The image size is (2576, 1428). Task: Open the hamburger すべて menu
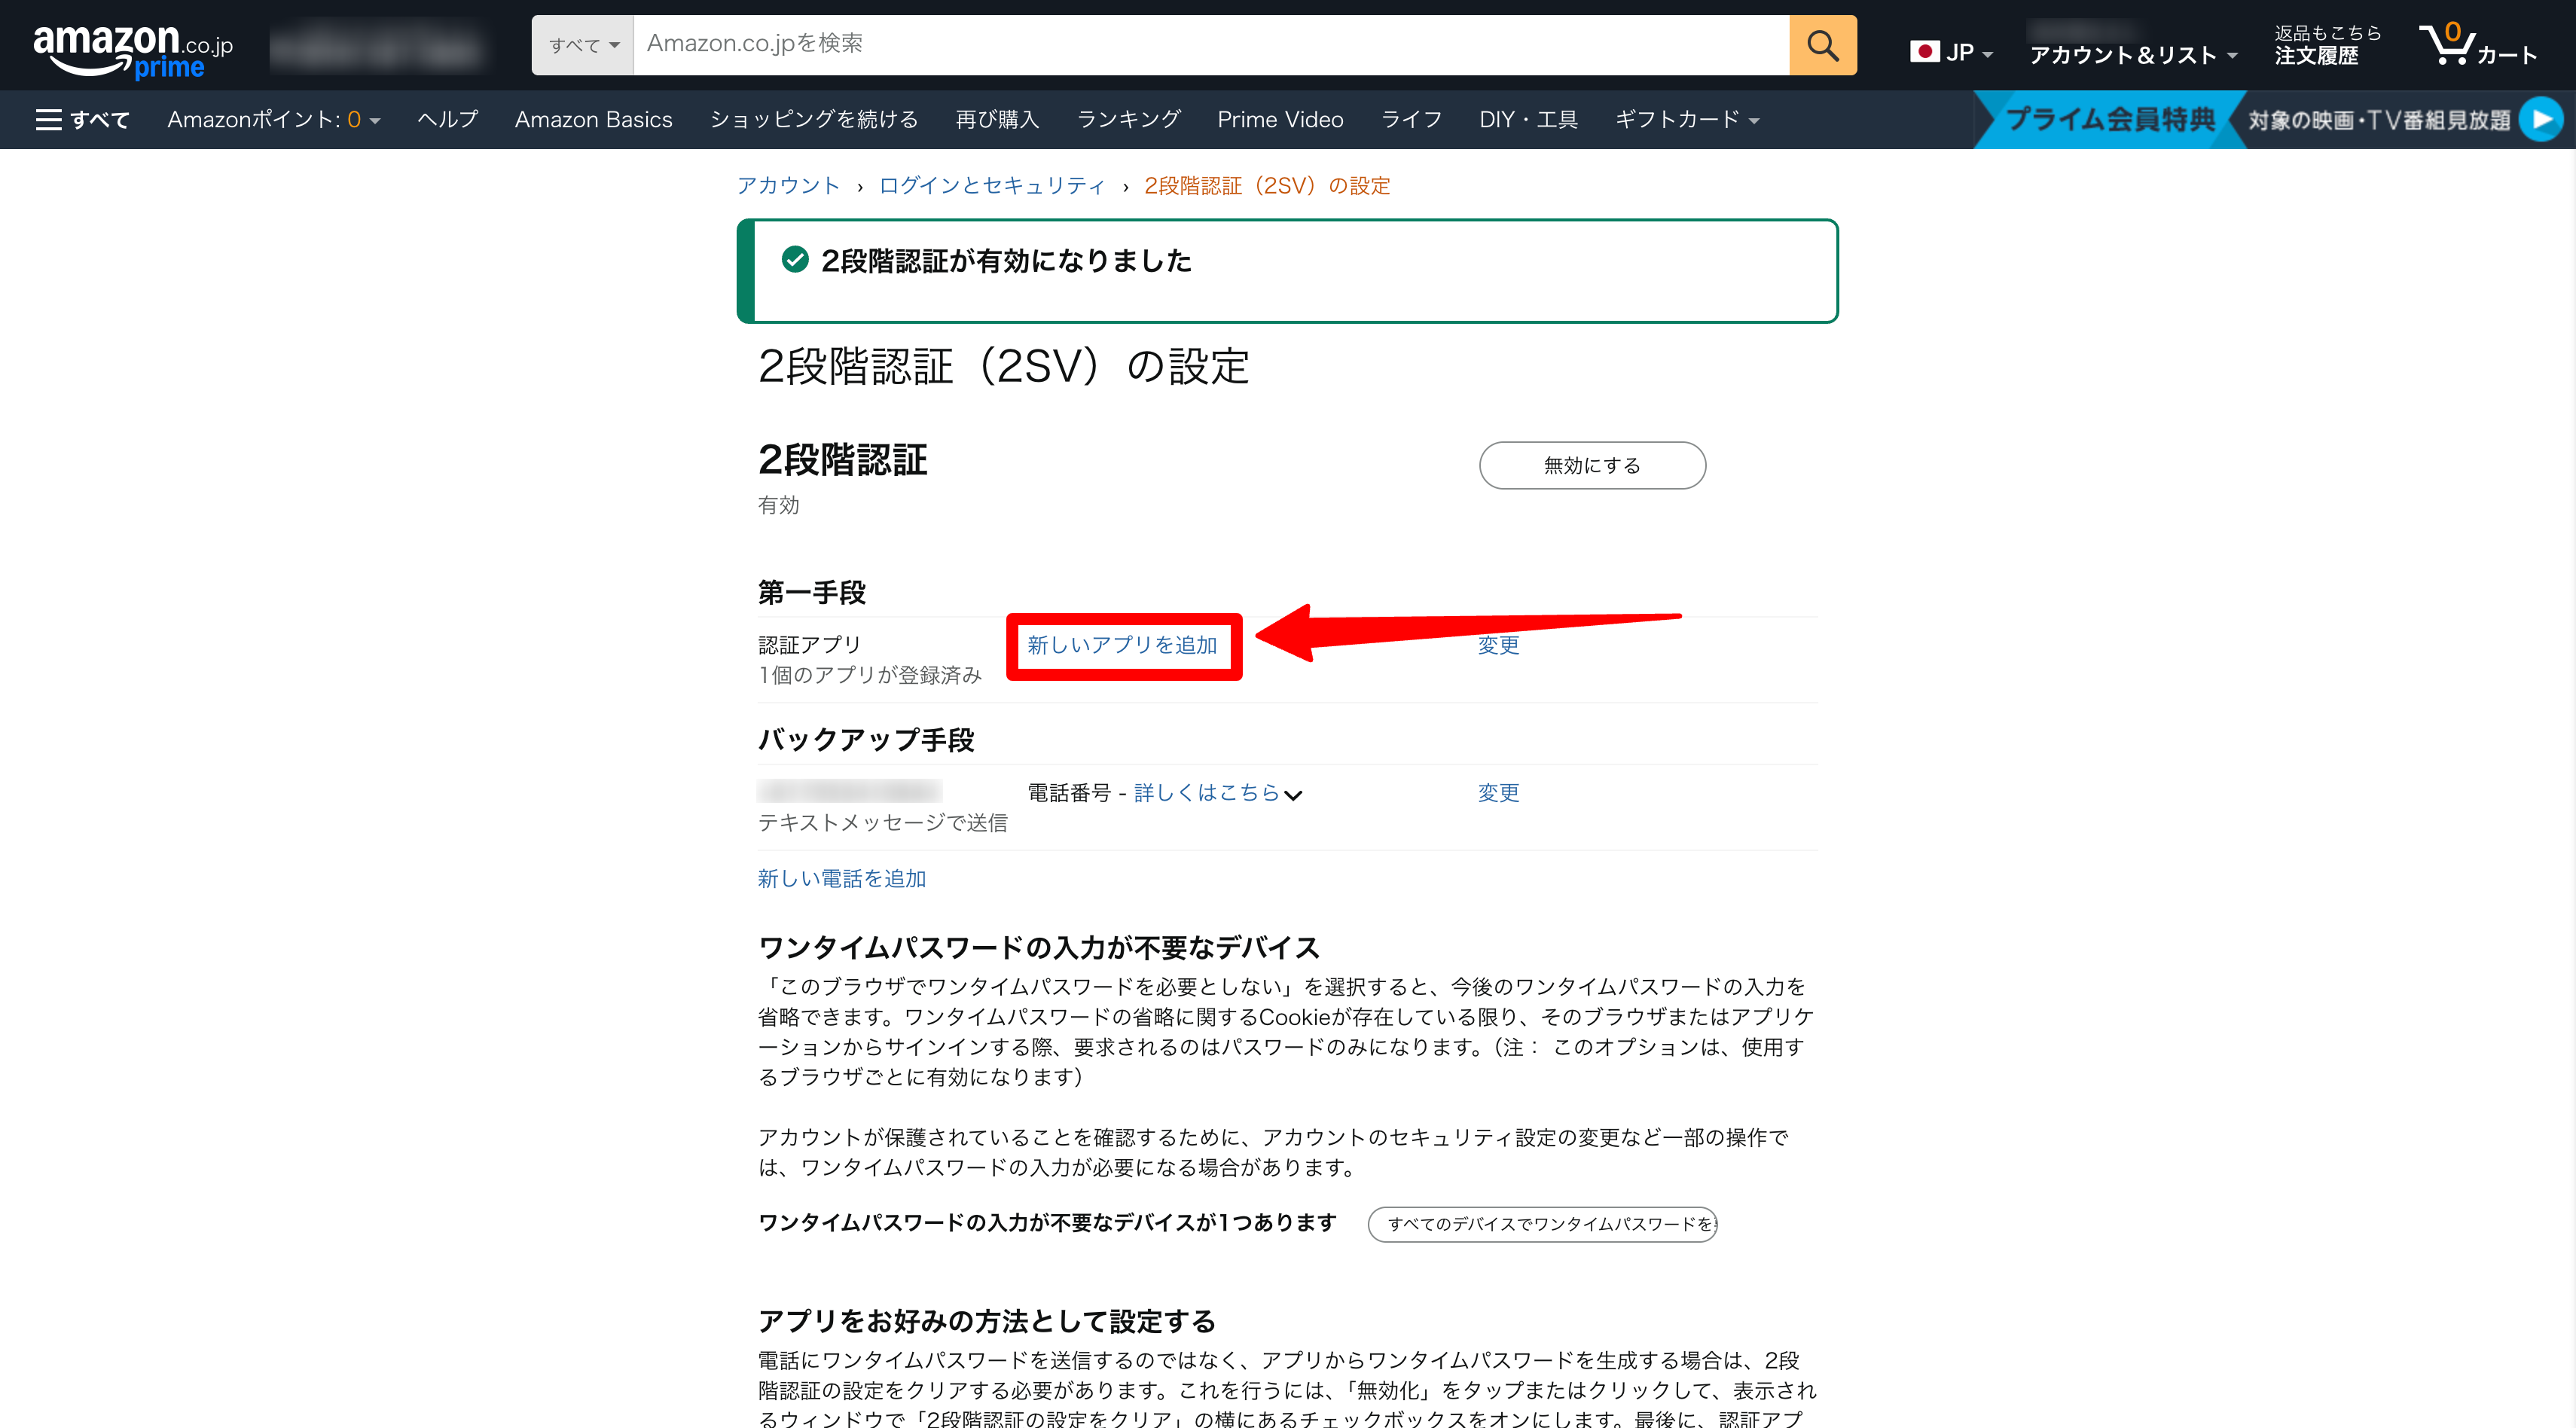(83, 120)
